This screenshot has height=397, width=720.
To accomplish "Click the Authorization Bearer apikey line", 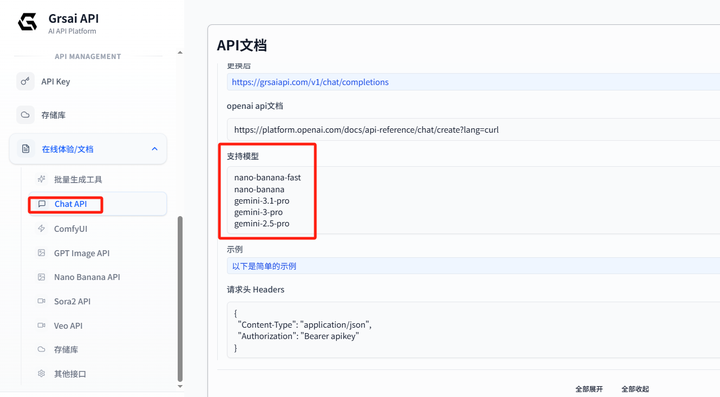I will [298, 336].
